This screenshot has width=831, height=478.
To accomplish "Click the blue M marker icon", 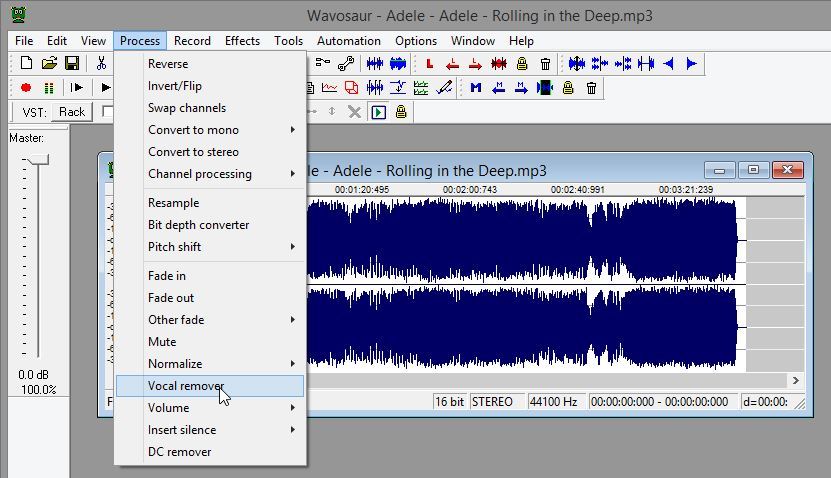I will (476, 87).
